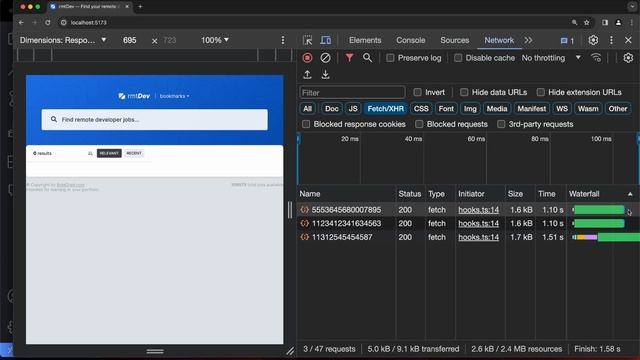Viewport: 640px width, 360px height.
Task: Click the inspect element picker icon
Action: (x=307, y=40)
